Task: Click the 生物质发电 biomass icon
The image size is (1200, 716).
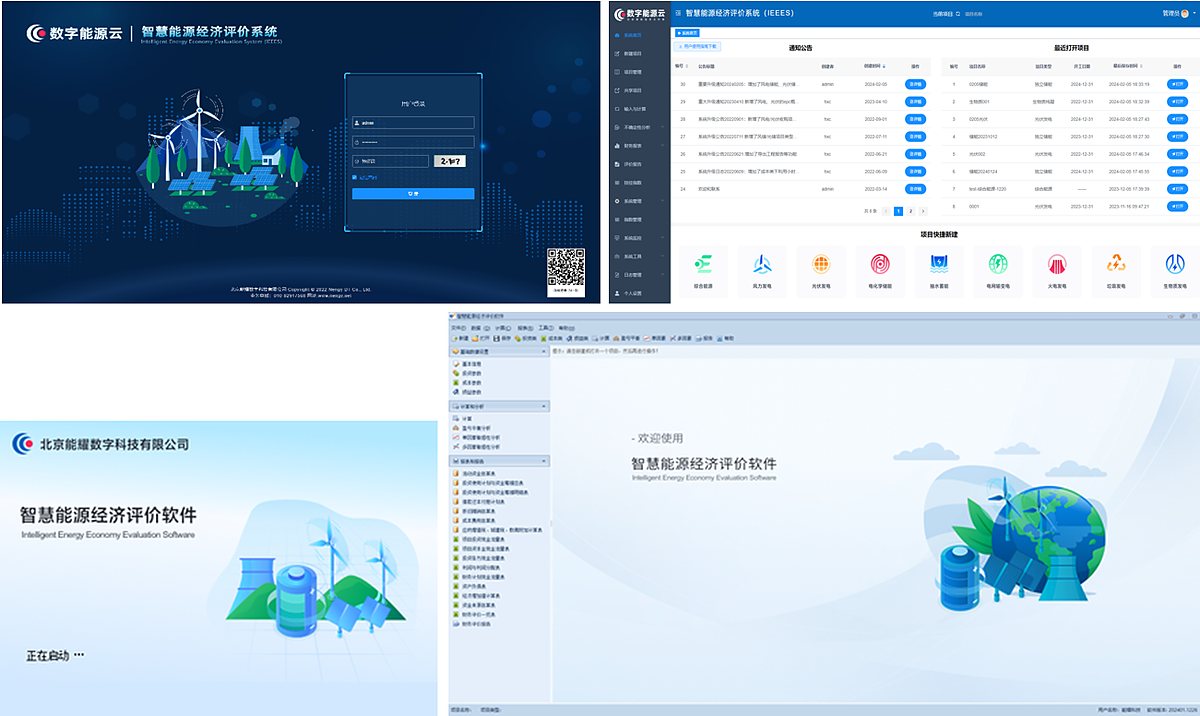Action: (x=1175, y=264)
